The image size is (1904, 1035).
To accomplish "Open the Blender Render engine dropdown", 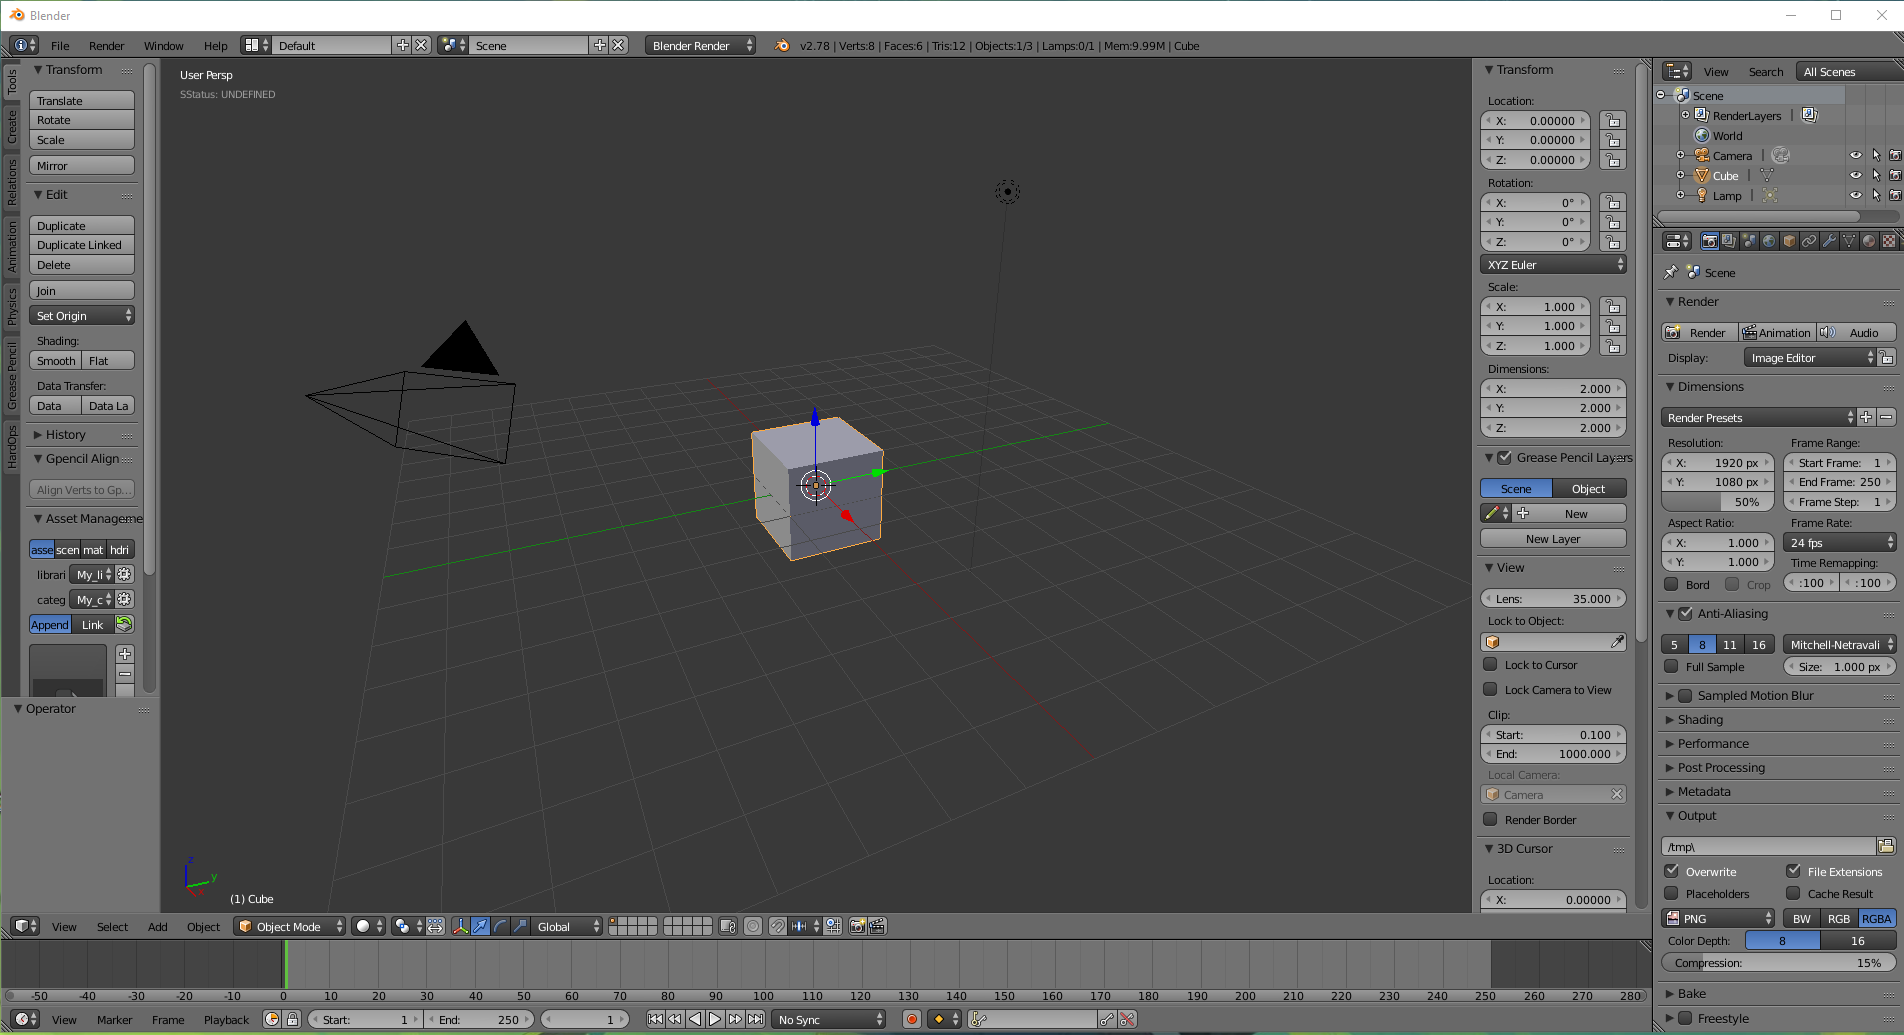I will pos(700,45).
